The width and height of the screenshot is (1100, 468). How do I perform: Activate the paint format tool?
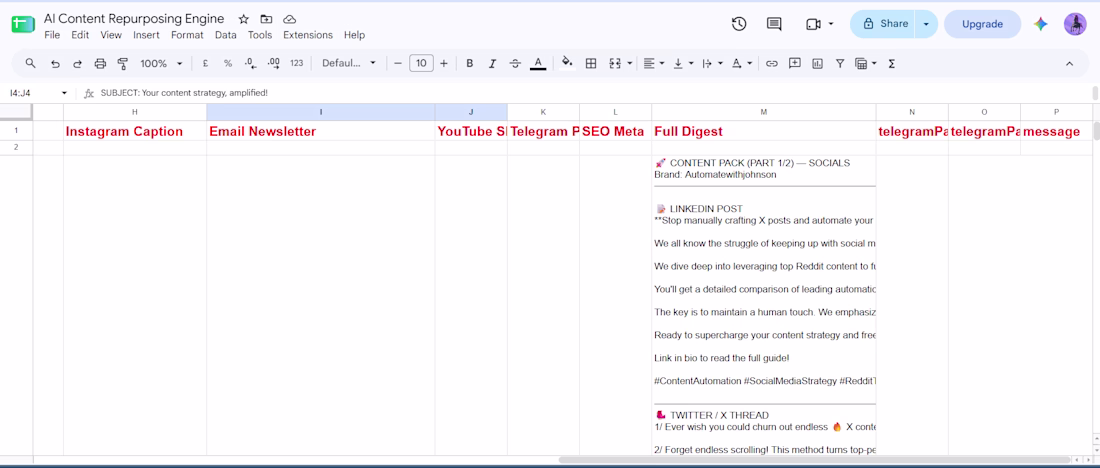click(x=123, y=63)
